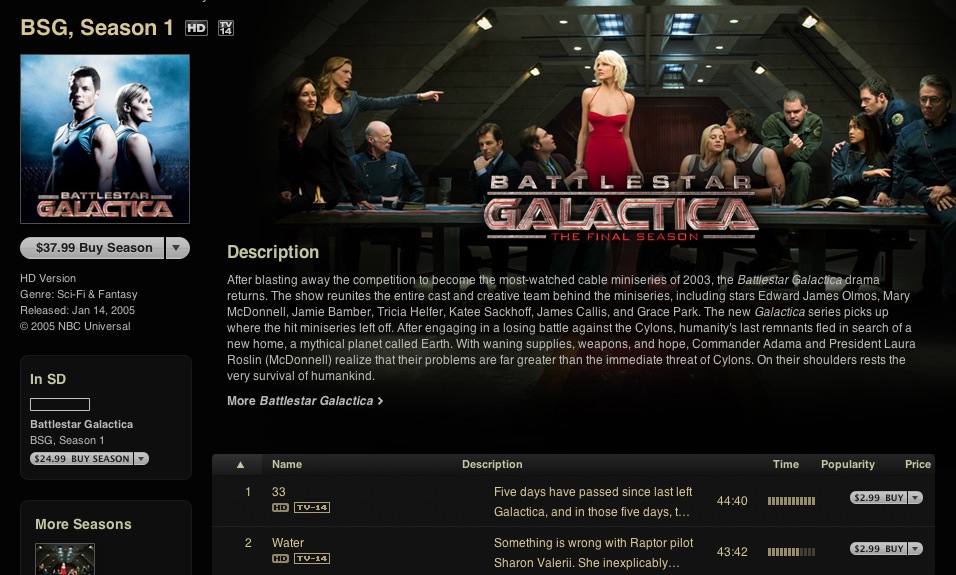This screenshot has width=956, height=575.
Task: Click the sort arrow in the table header
Action: pyautogui.click(x=240, y=465)
